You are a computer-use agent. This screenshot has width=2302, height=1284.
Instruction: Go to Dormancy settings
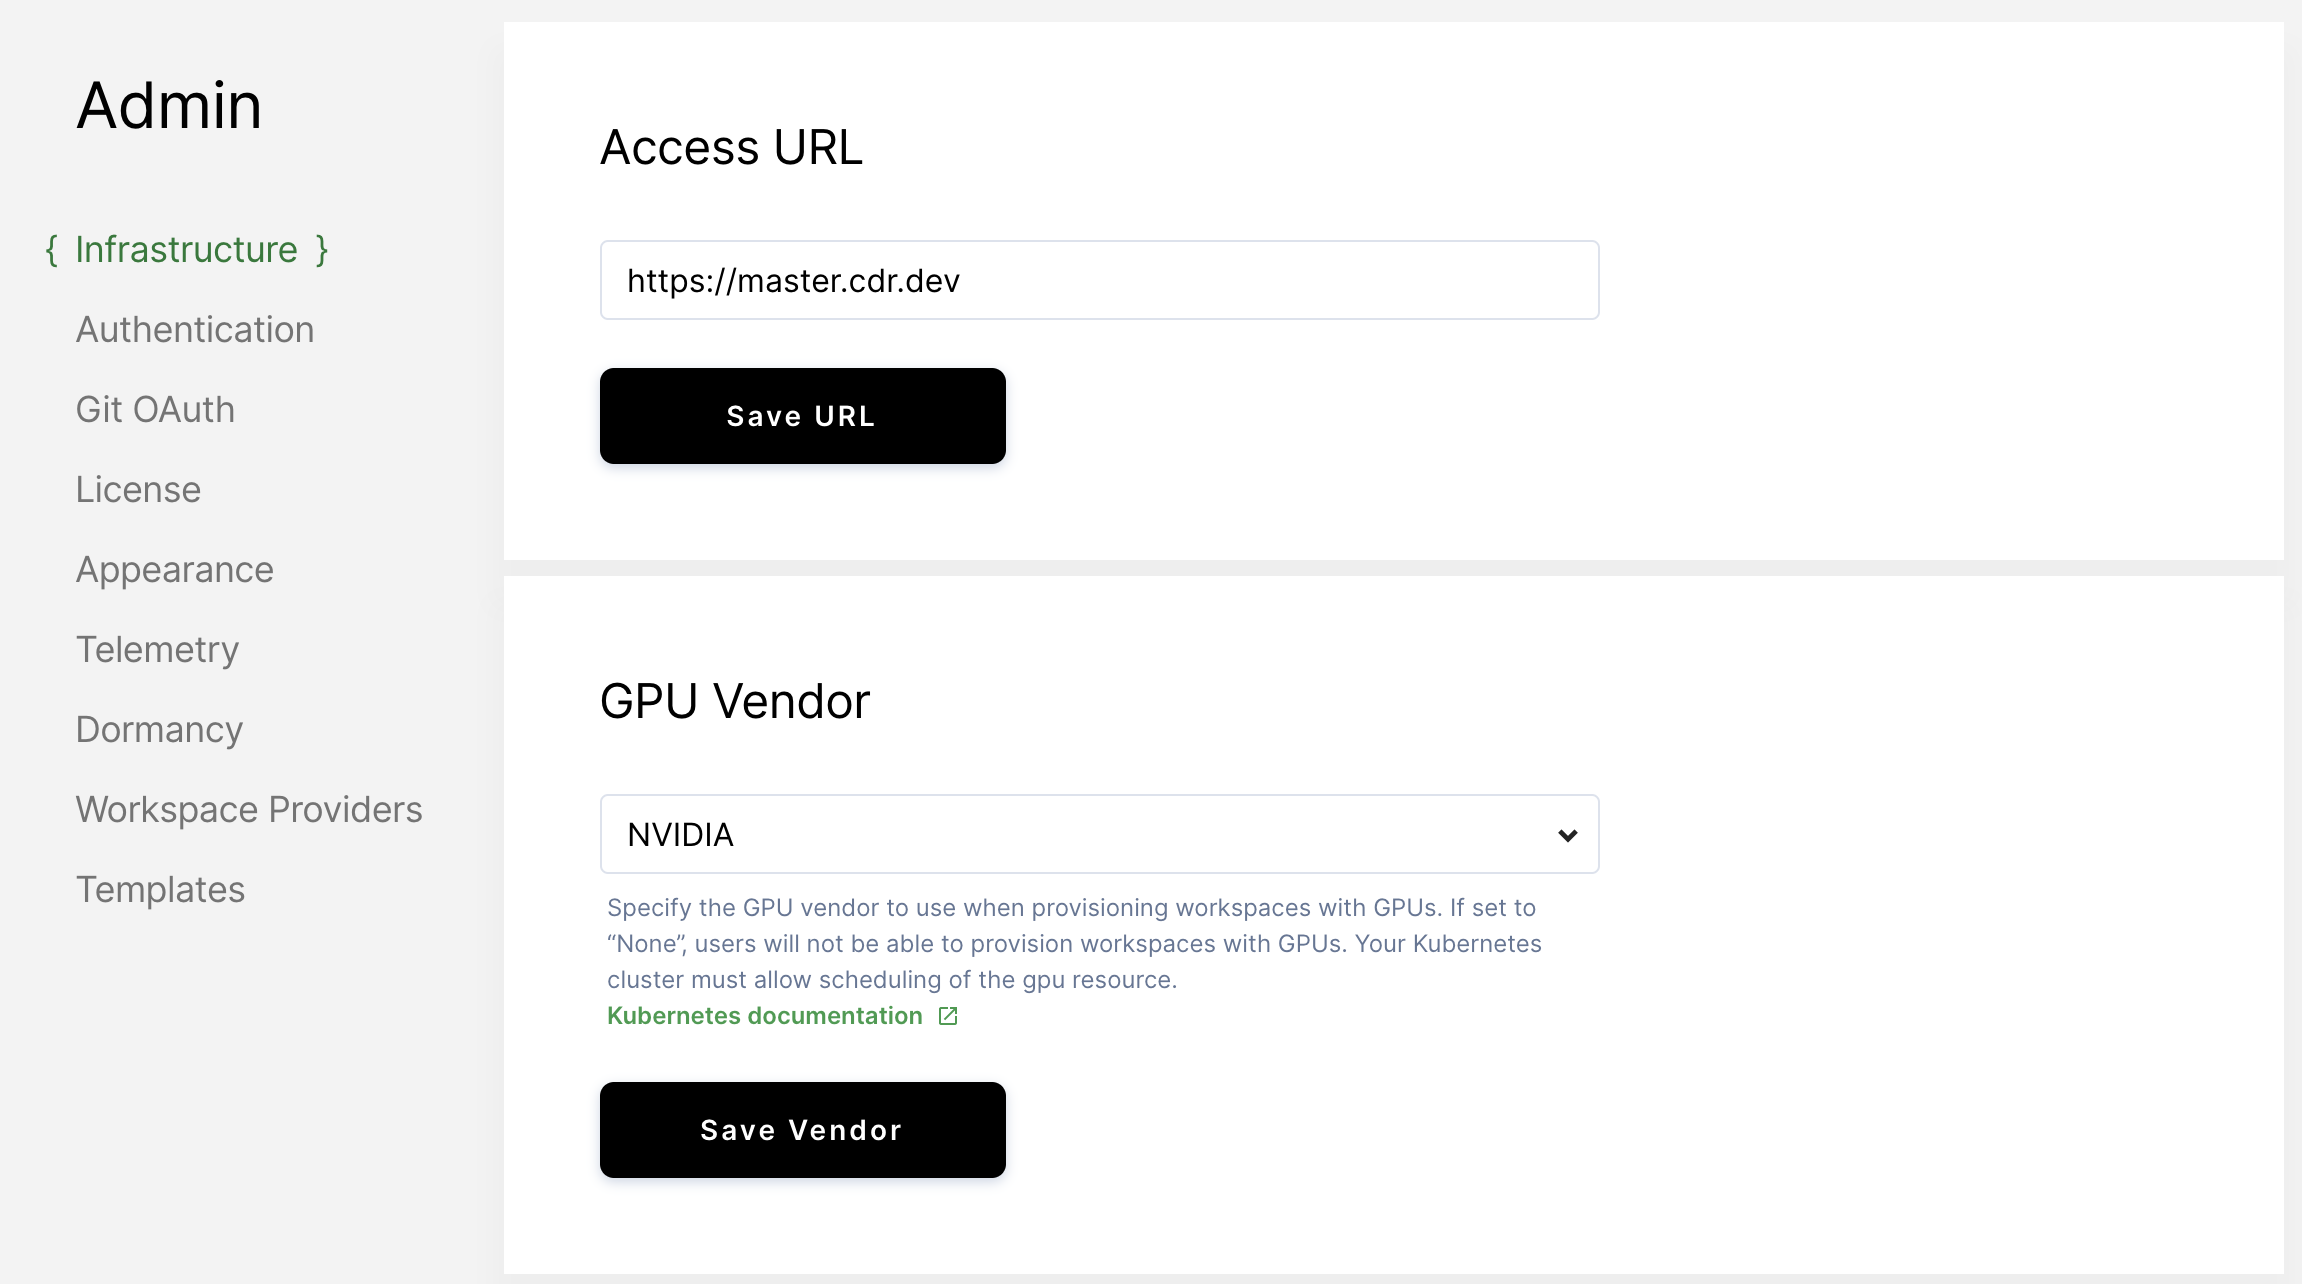pyautogui.click(x=159, y=730)
